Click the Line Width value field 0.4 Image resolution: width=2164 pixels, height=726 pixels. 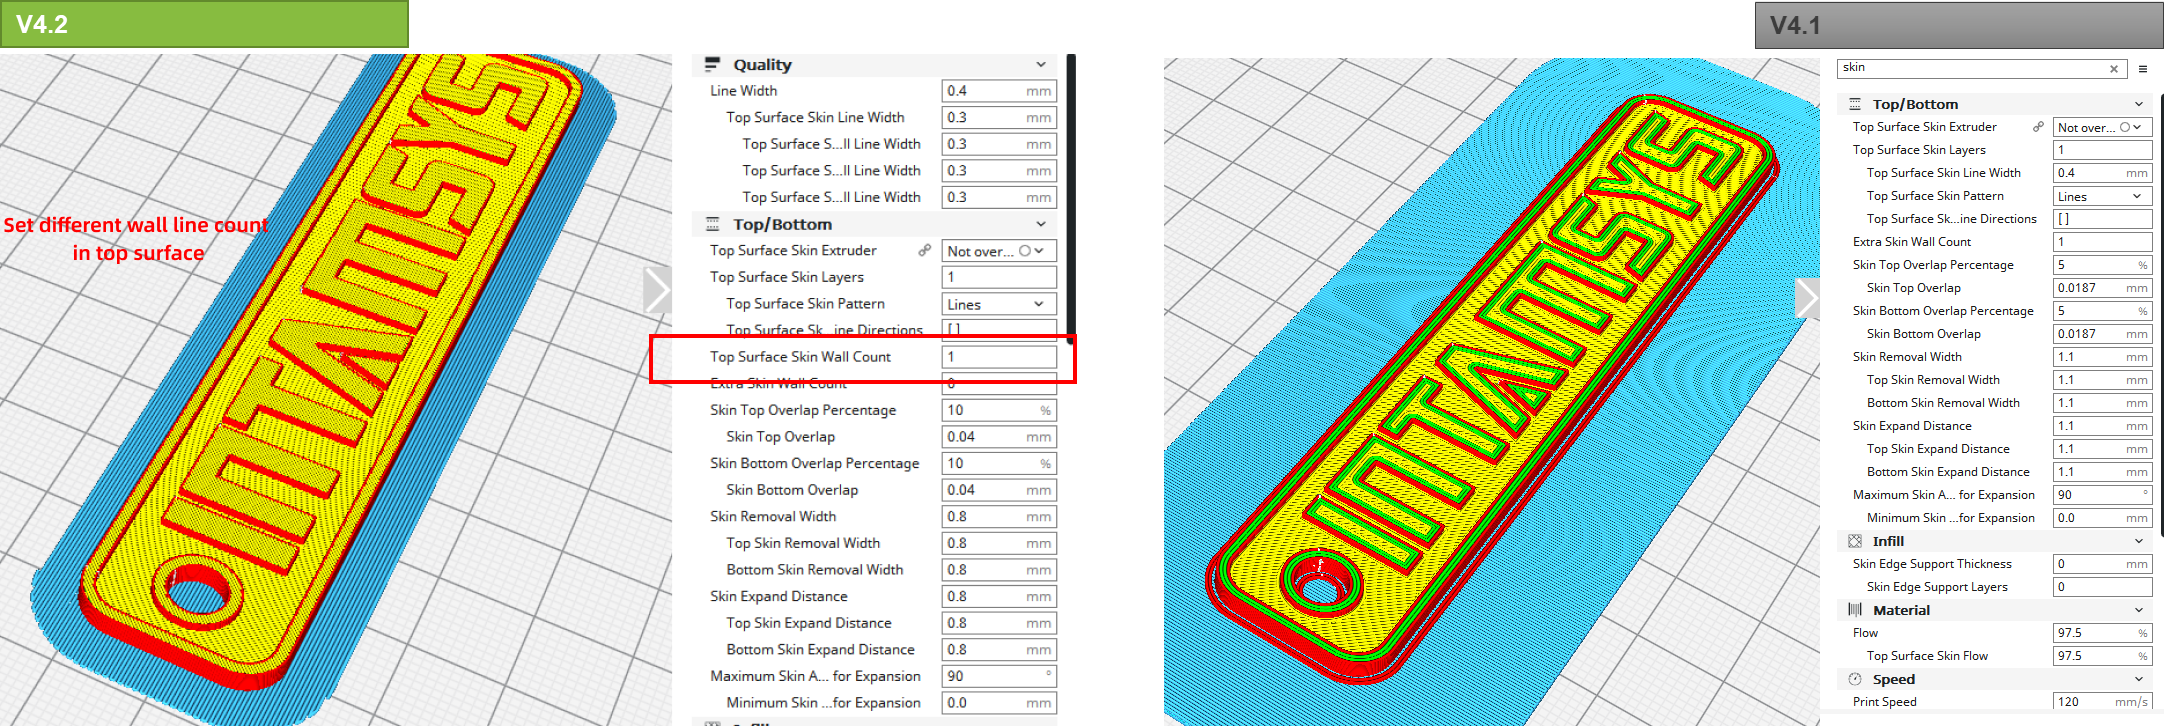[999, 91]
